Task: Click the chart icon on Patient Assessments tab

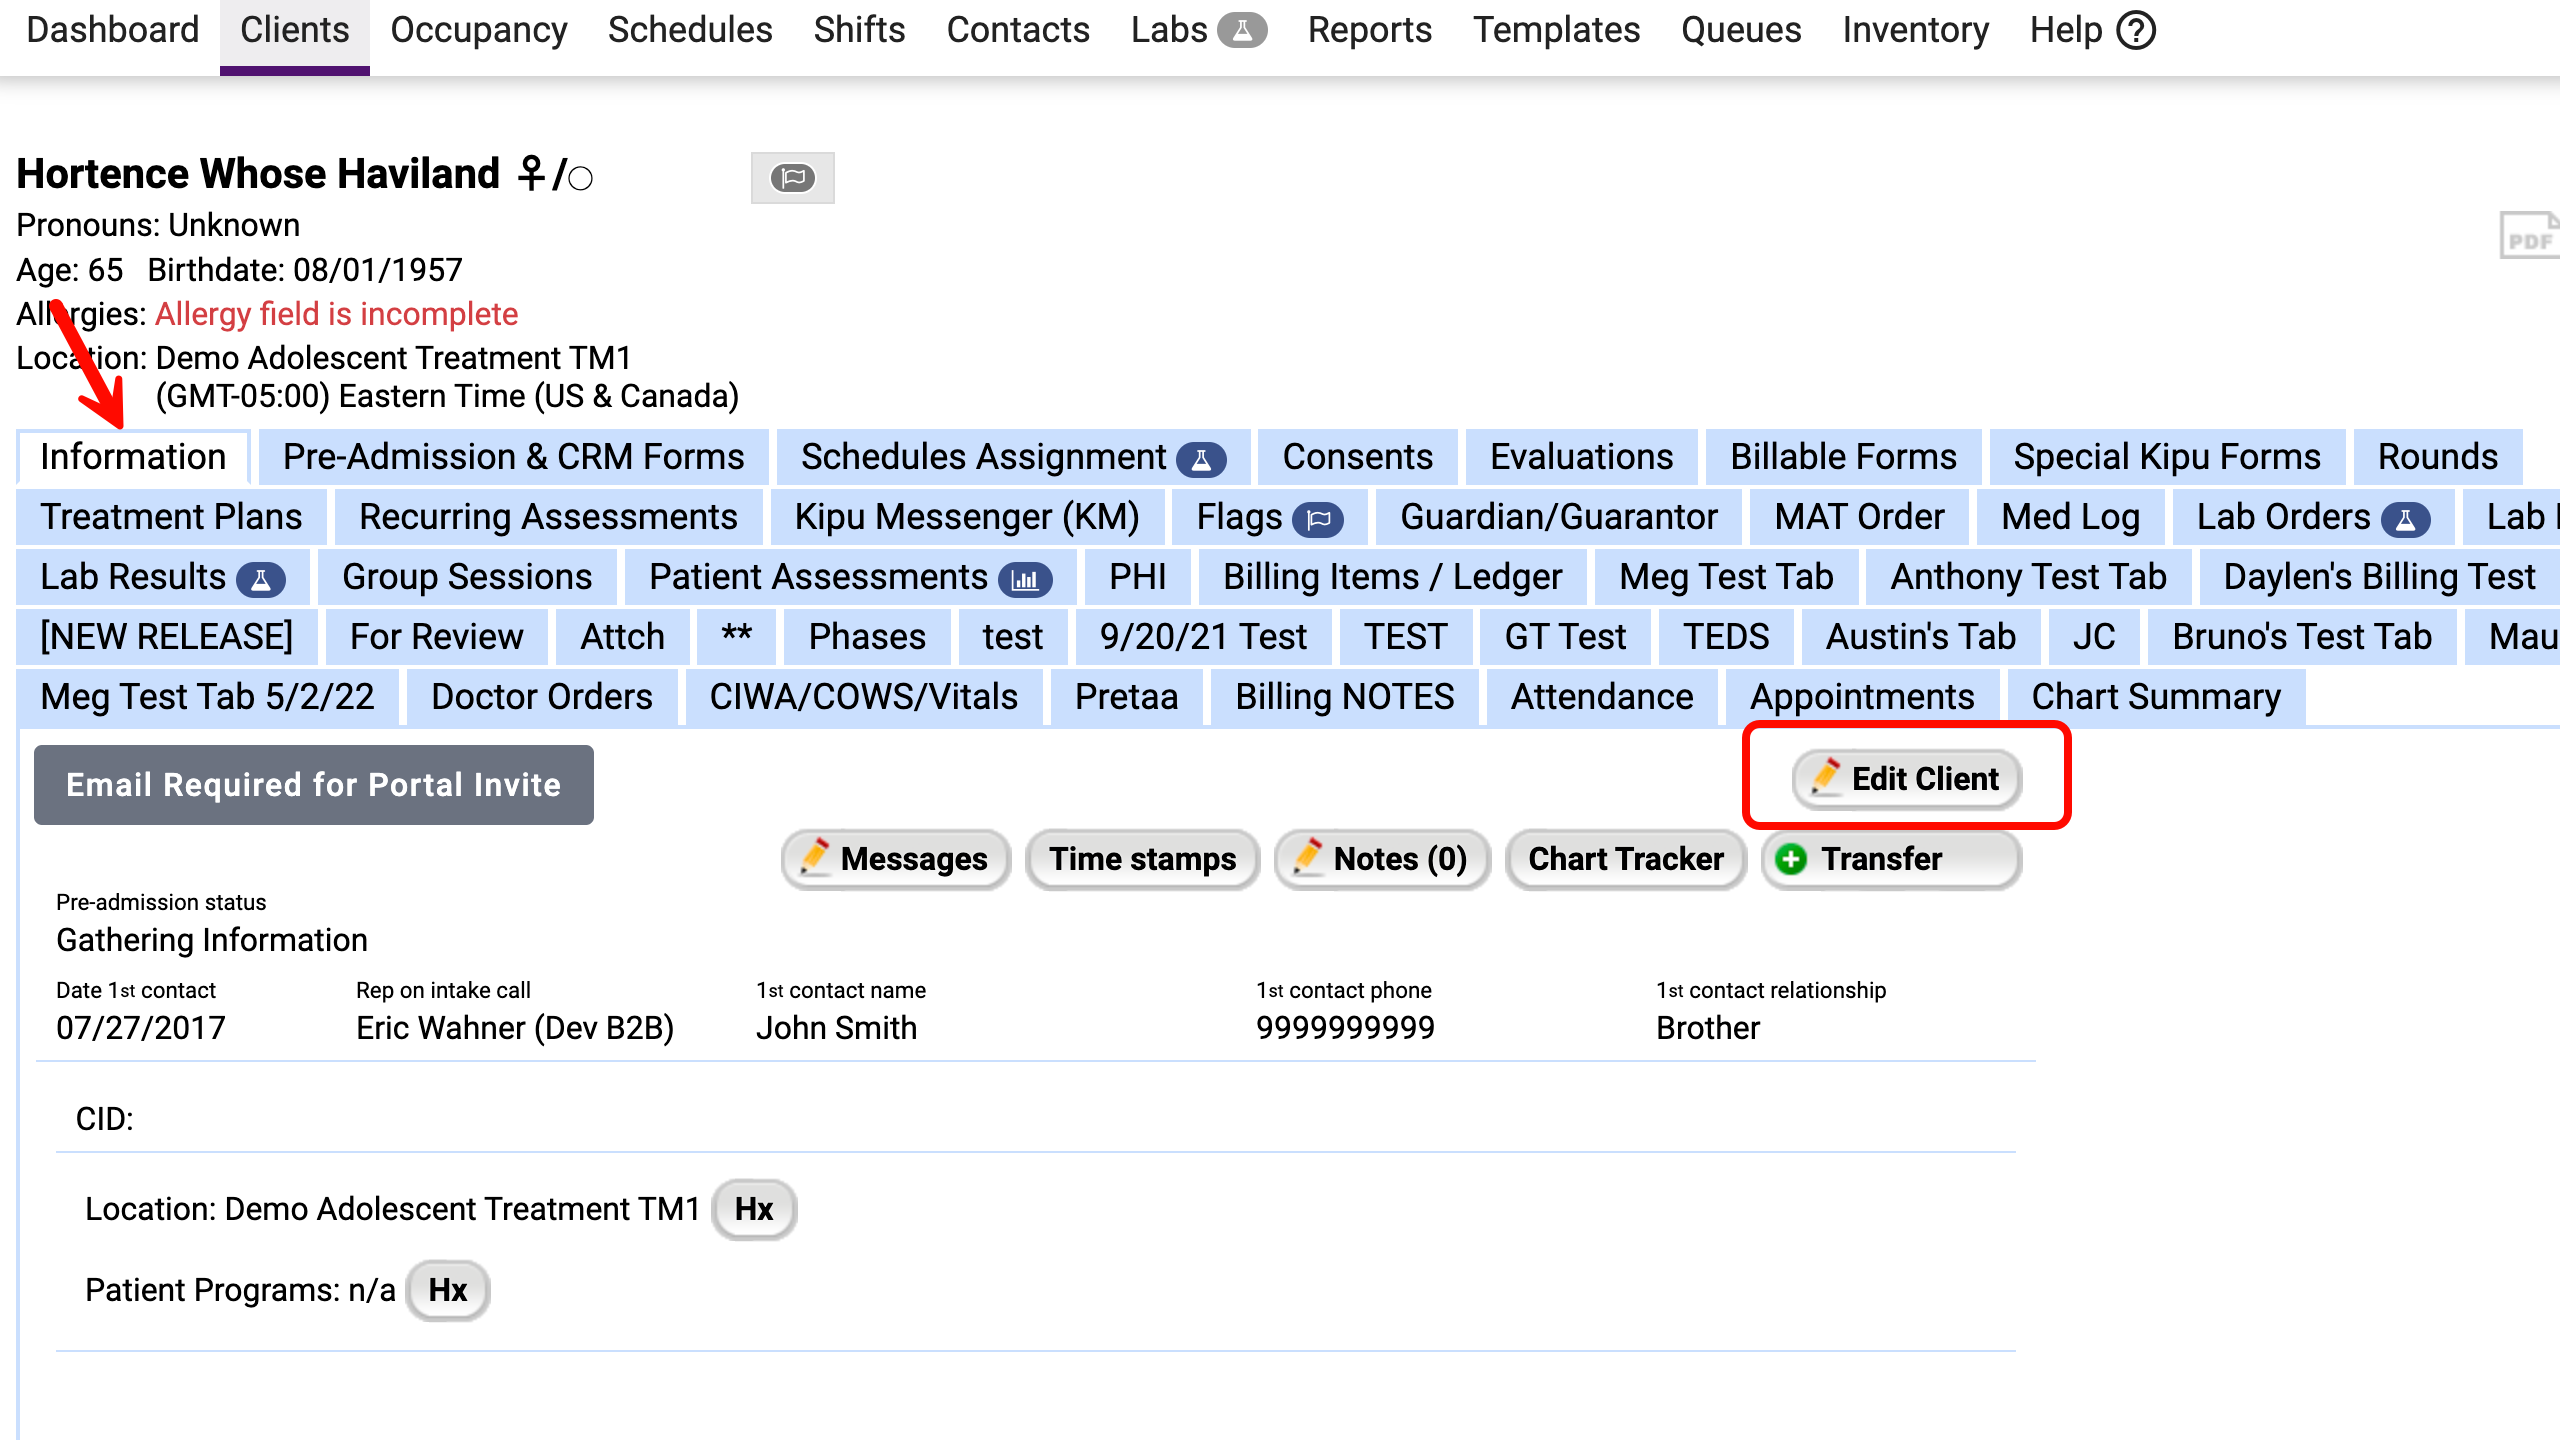Action: pyautogui.click(x=1025, y=578)
